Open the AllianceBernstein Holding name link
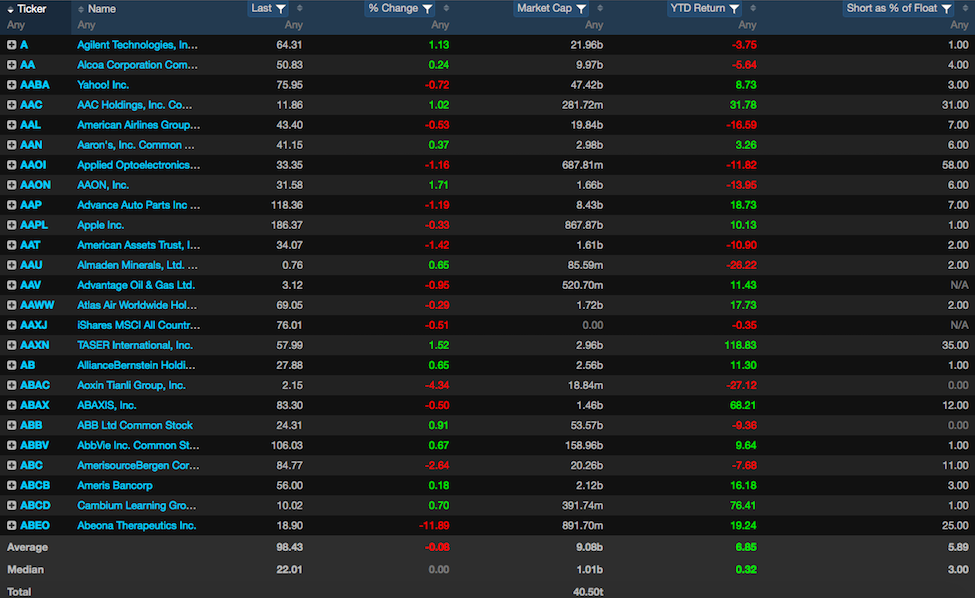The width and height of the screenshot is (975, 598). point(136,366)
